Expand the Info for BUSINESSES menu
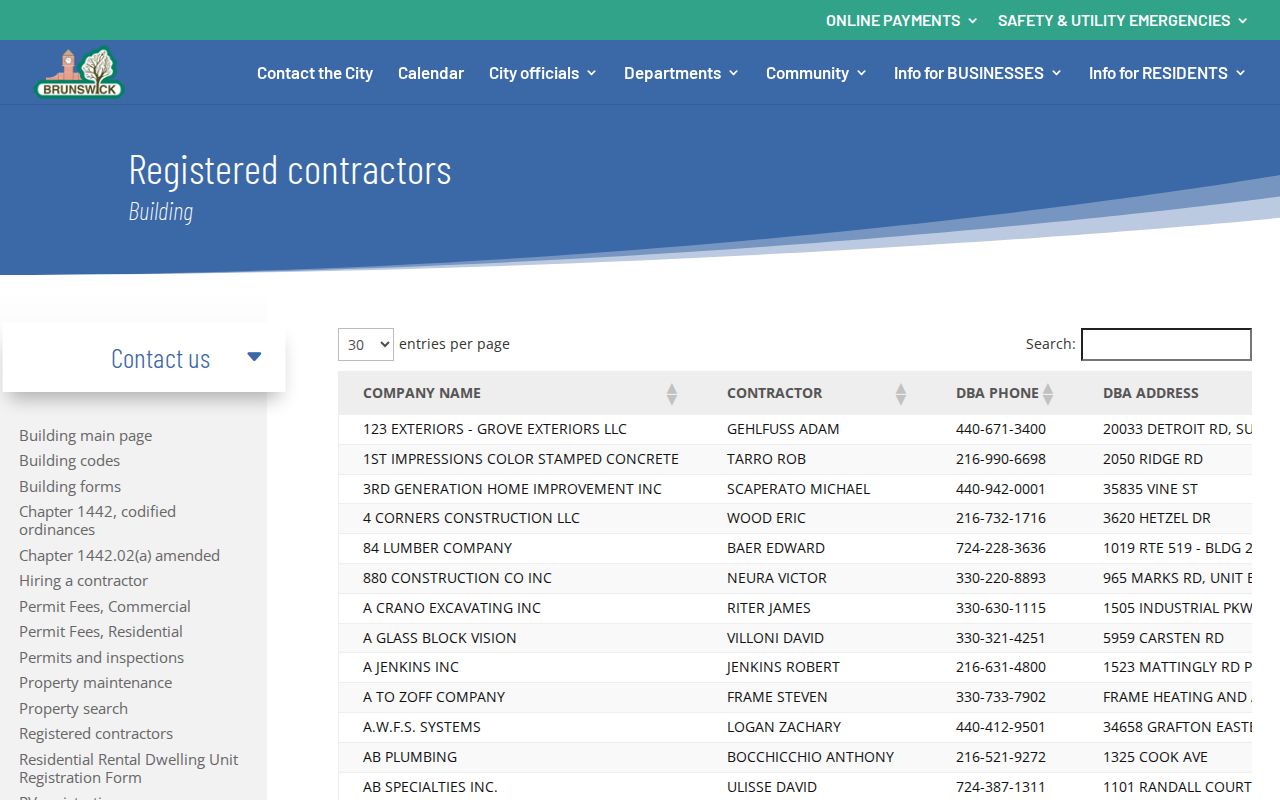This screenshot has height=800, width=1280. [x=978, y=73]
